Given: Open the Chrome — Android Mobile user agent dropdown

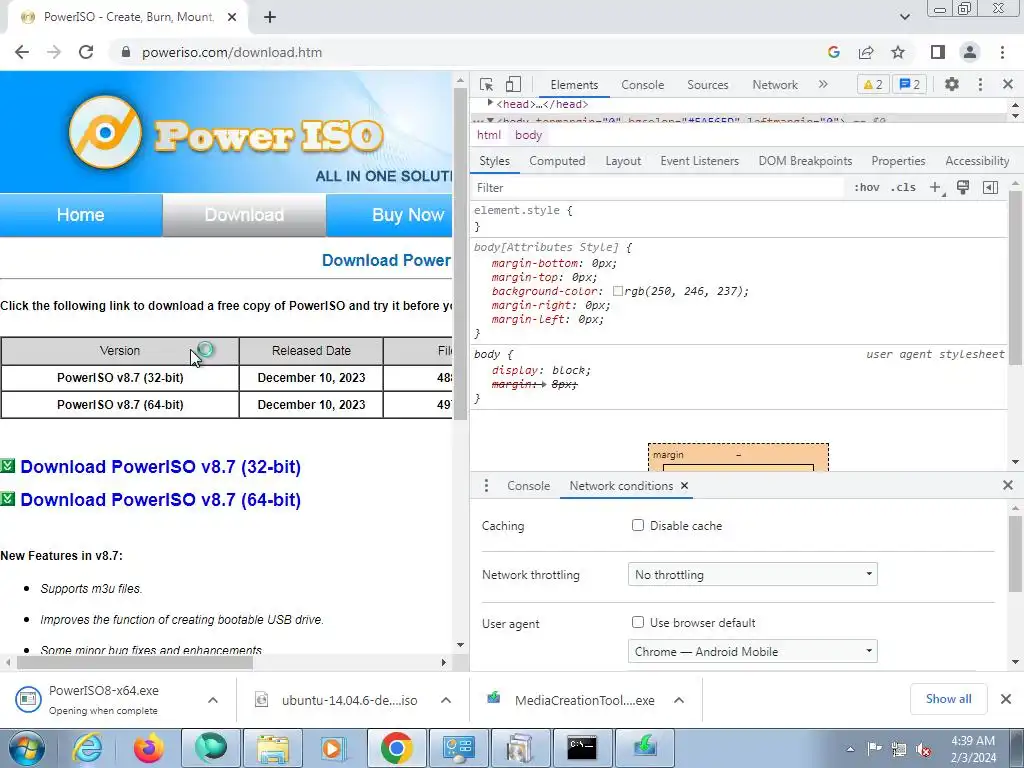Looking at the screenshot, I should 752,651.
